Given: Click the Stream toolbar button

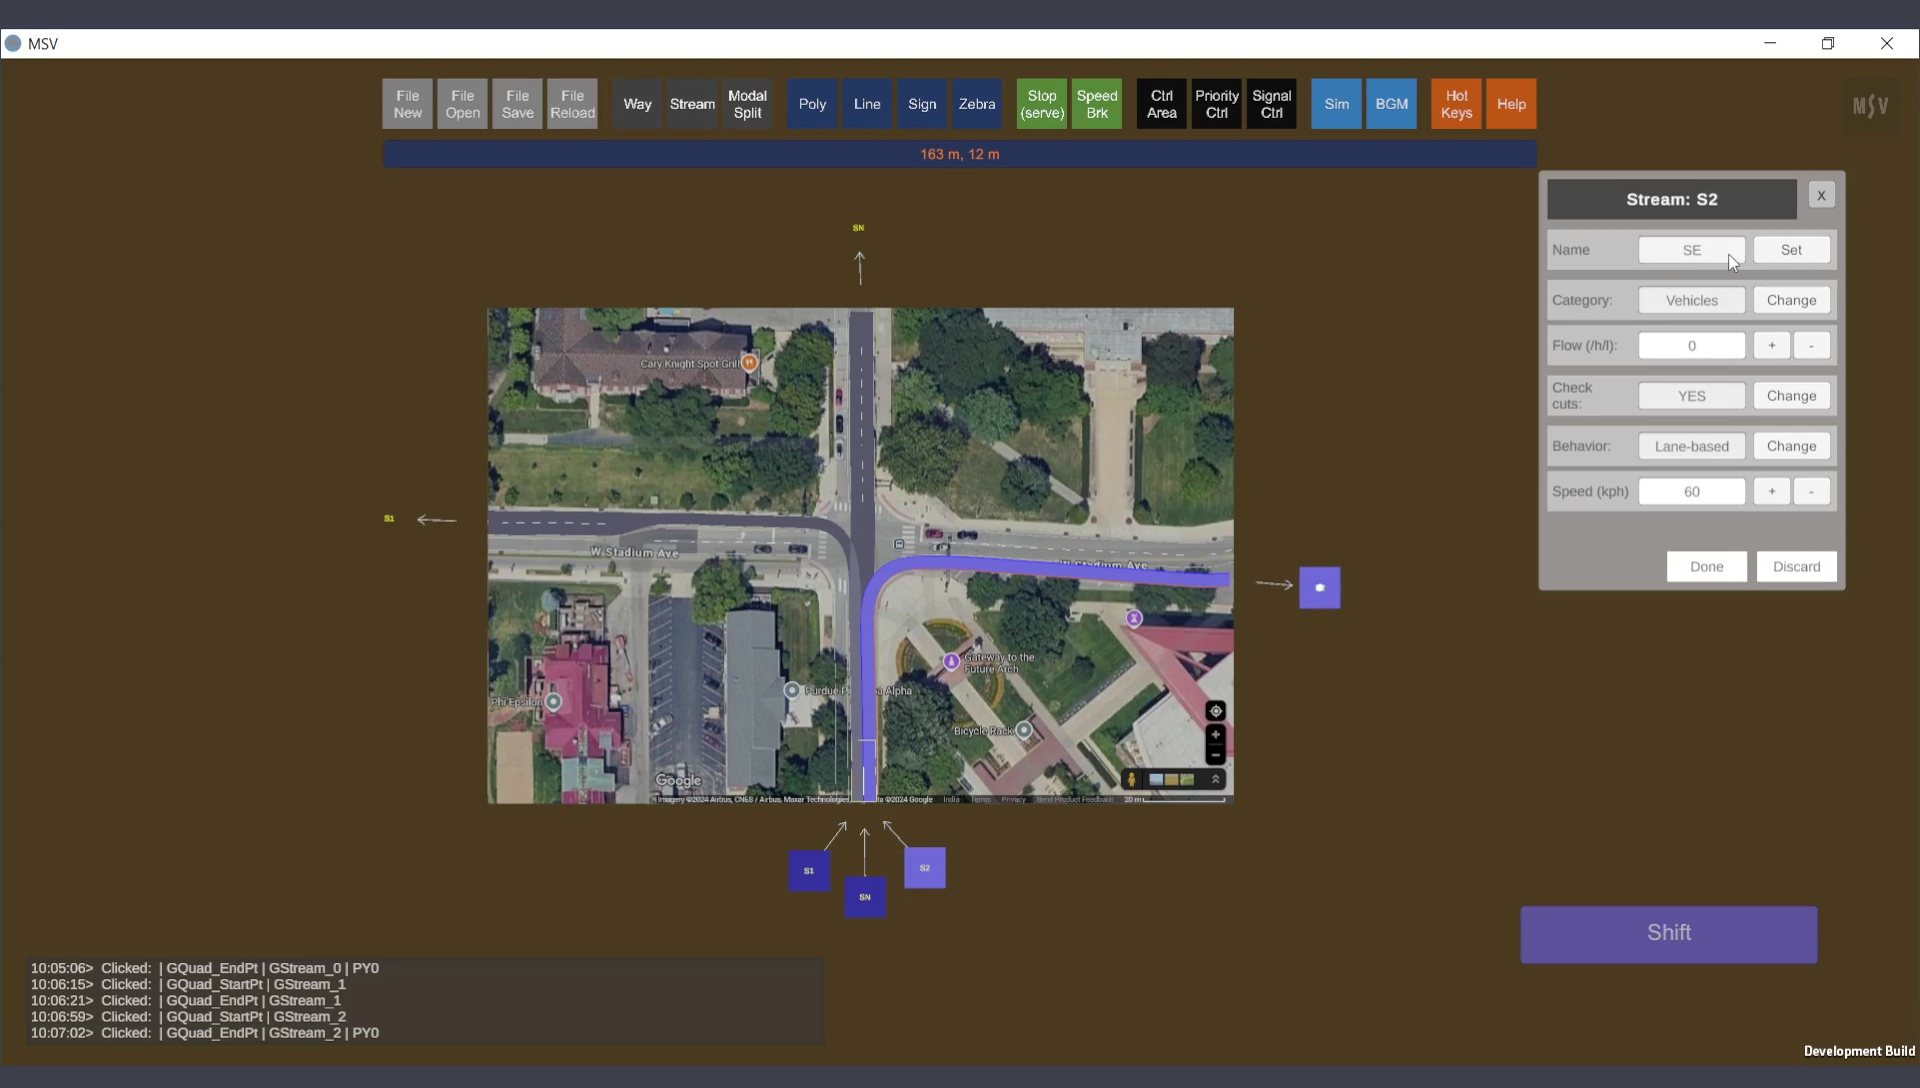Looking at the screenshot, I should pyautogui.click(x=692, y=104).
